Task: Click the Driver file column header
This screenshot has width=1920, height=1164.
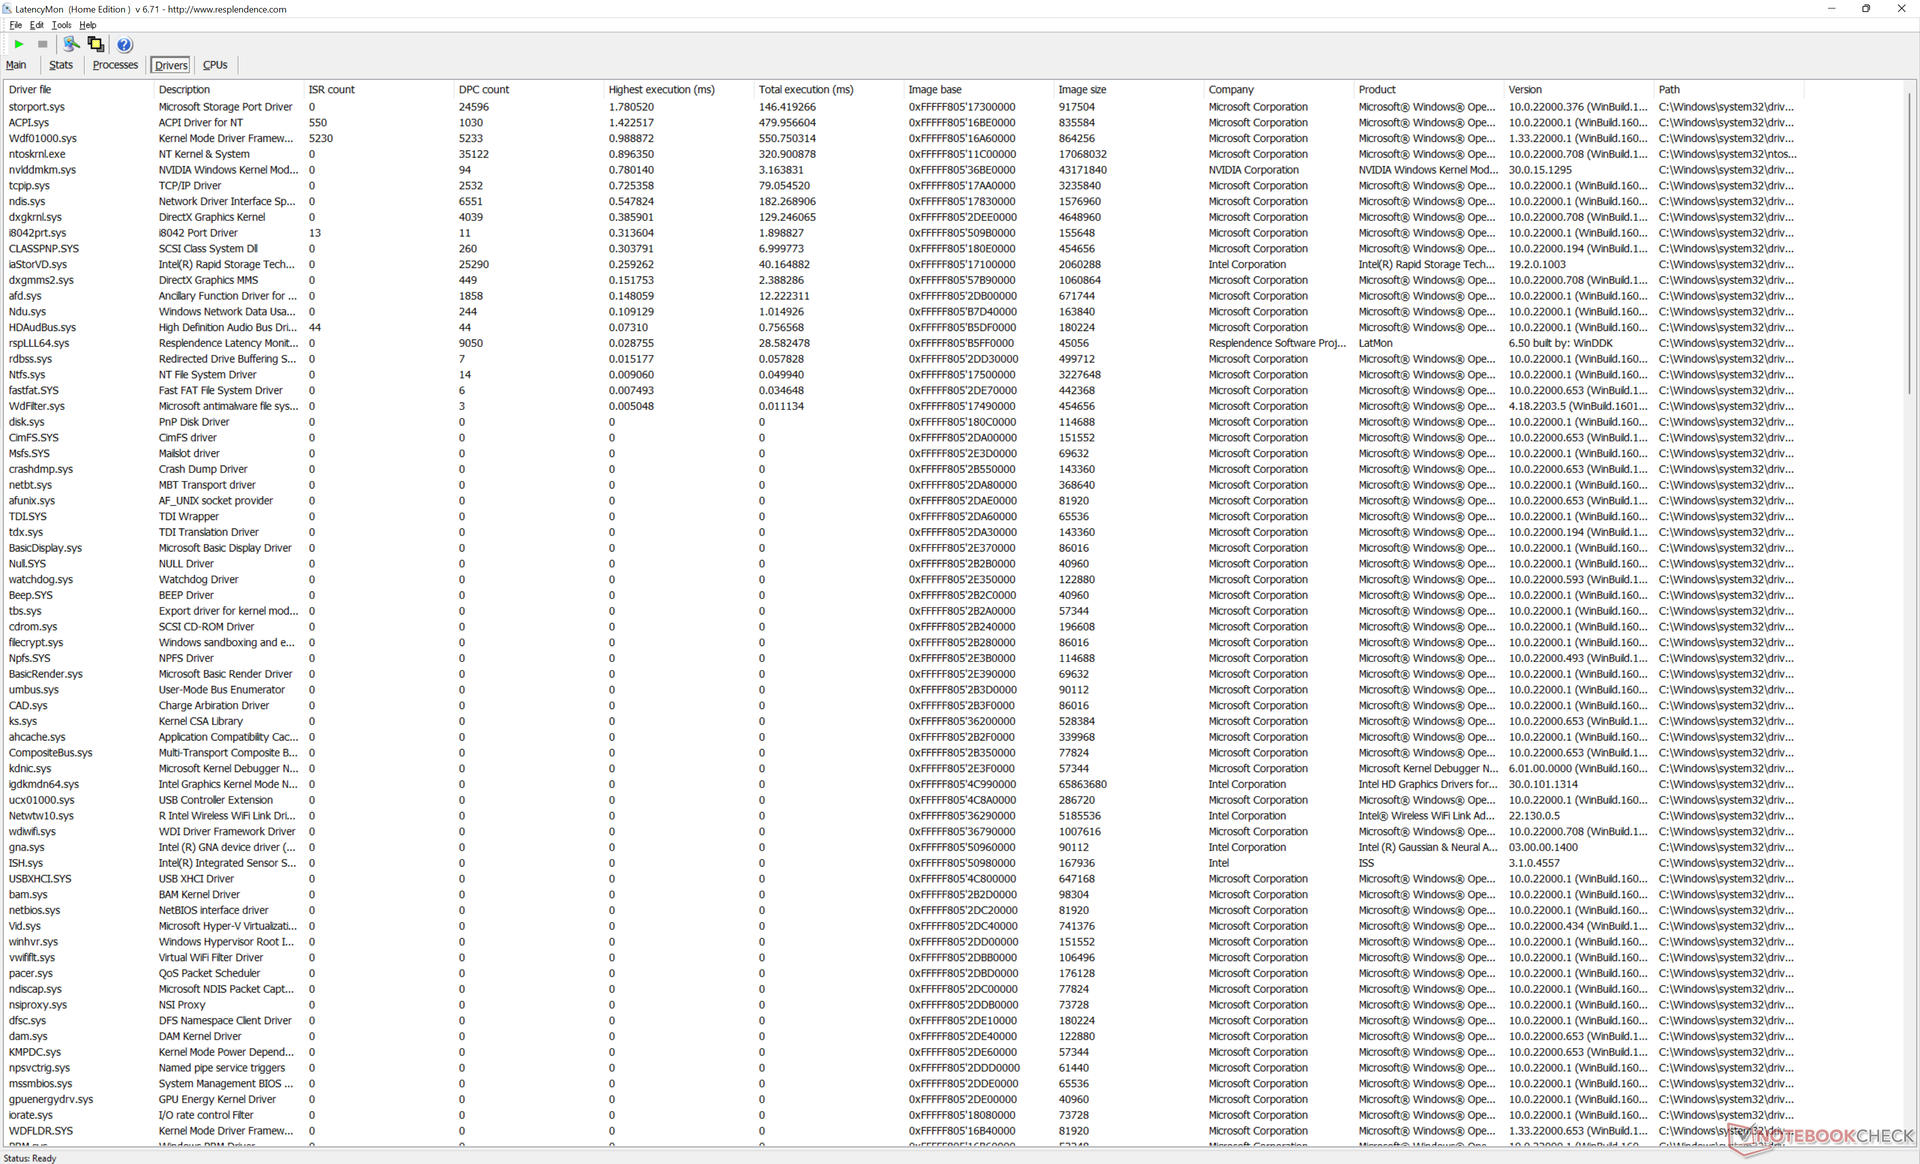Action: point(30,90)
